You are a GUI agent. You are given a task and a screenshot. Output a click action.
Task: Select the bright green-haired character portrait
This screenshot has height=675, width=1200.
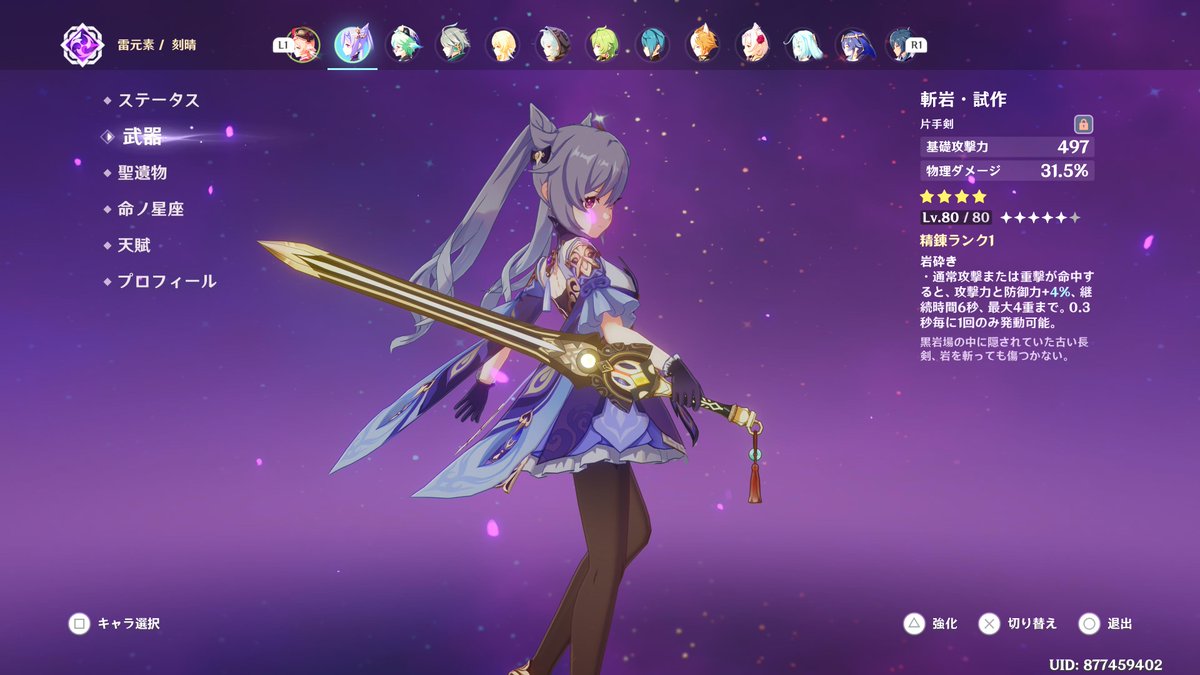click(x=603, y=45)
